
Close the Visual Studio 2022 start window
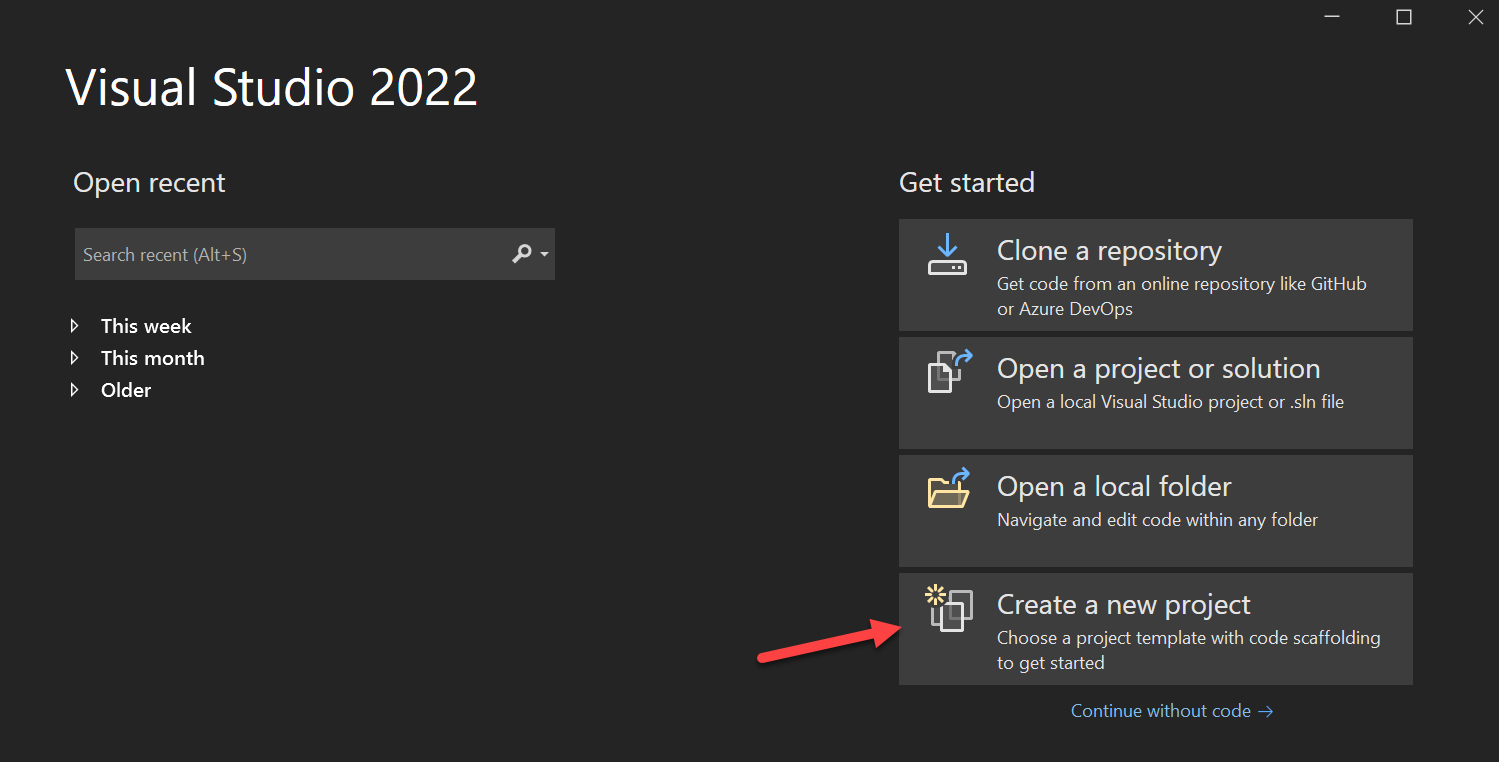pyautogui.click(x=1475, y=17)
